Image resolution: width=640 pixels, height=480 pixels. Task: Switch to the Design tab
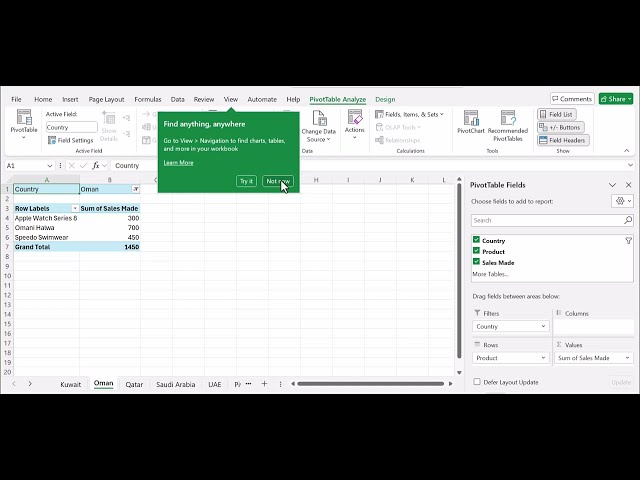pyautogui.click(x=385, y=99)
